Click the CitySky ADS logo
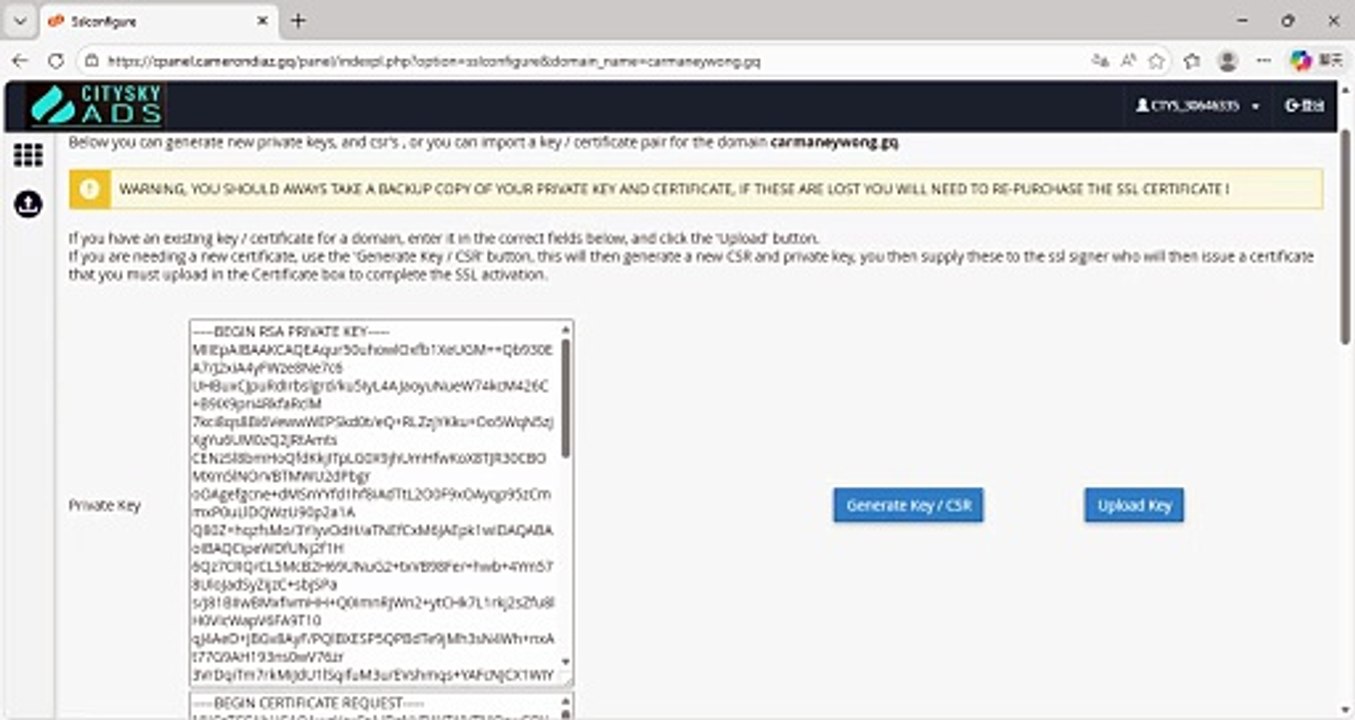 coord(94,105)
